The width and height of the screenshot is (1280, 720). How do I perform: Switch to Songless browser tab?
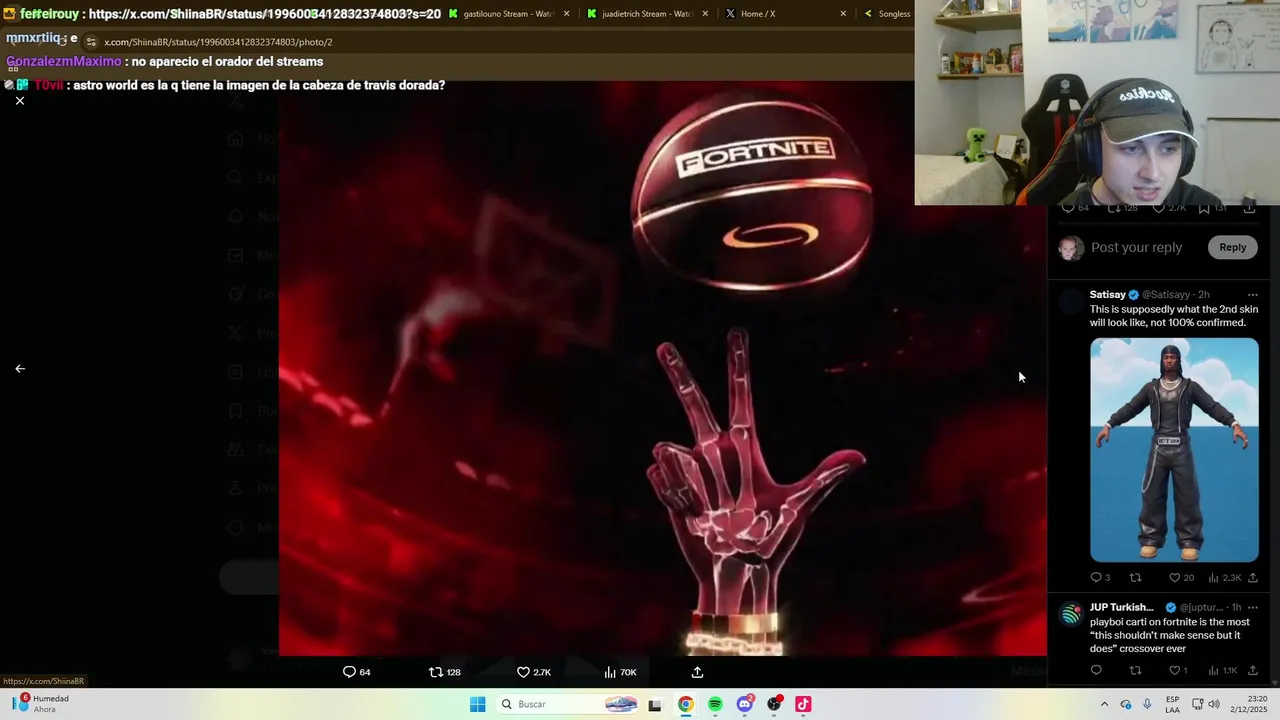coord(886,14)
